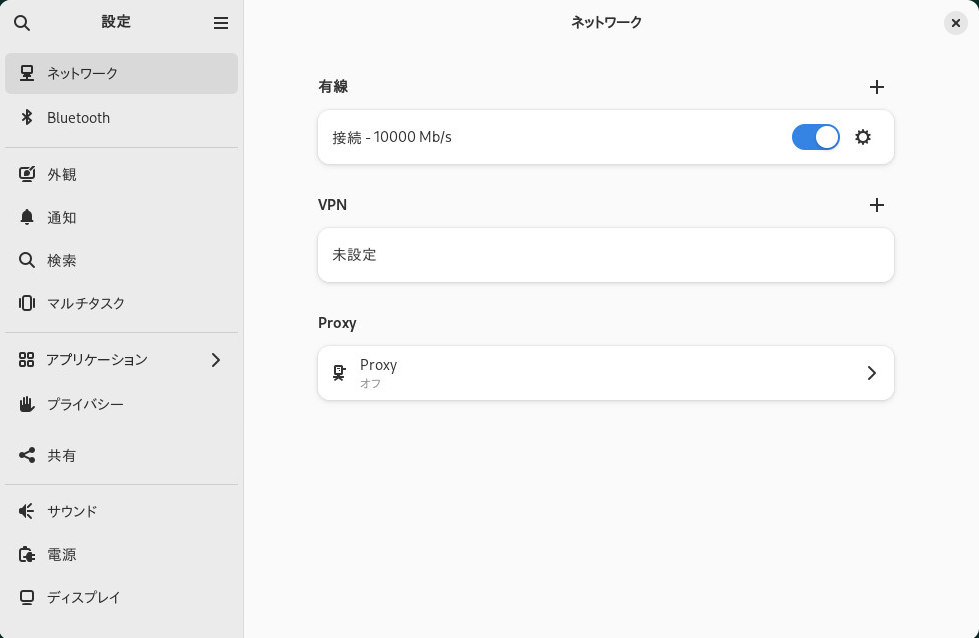This screenshot has height=638, width=979.
Task: Click the search icon in settings sidebar
Action: coord(22,23)
